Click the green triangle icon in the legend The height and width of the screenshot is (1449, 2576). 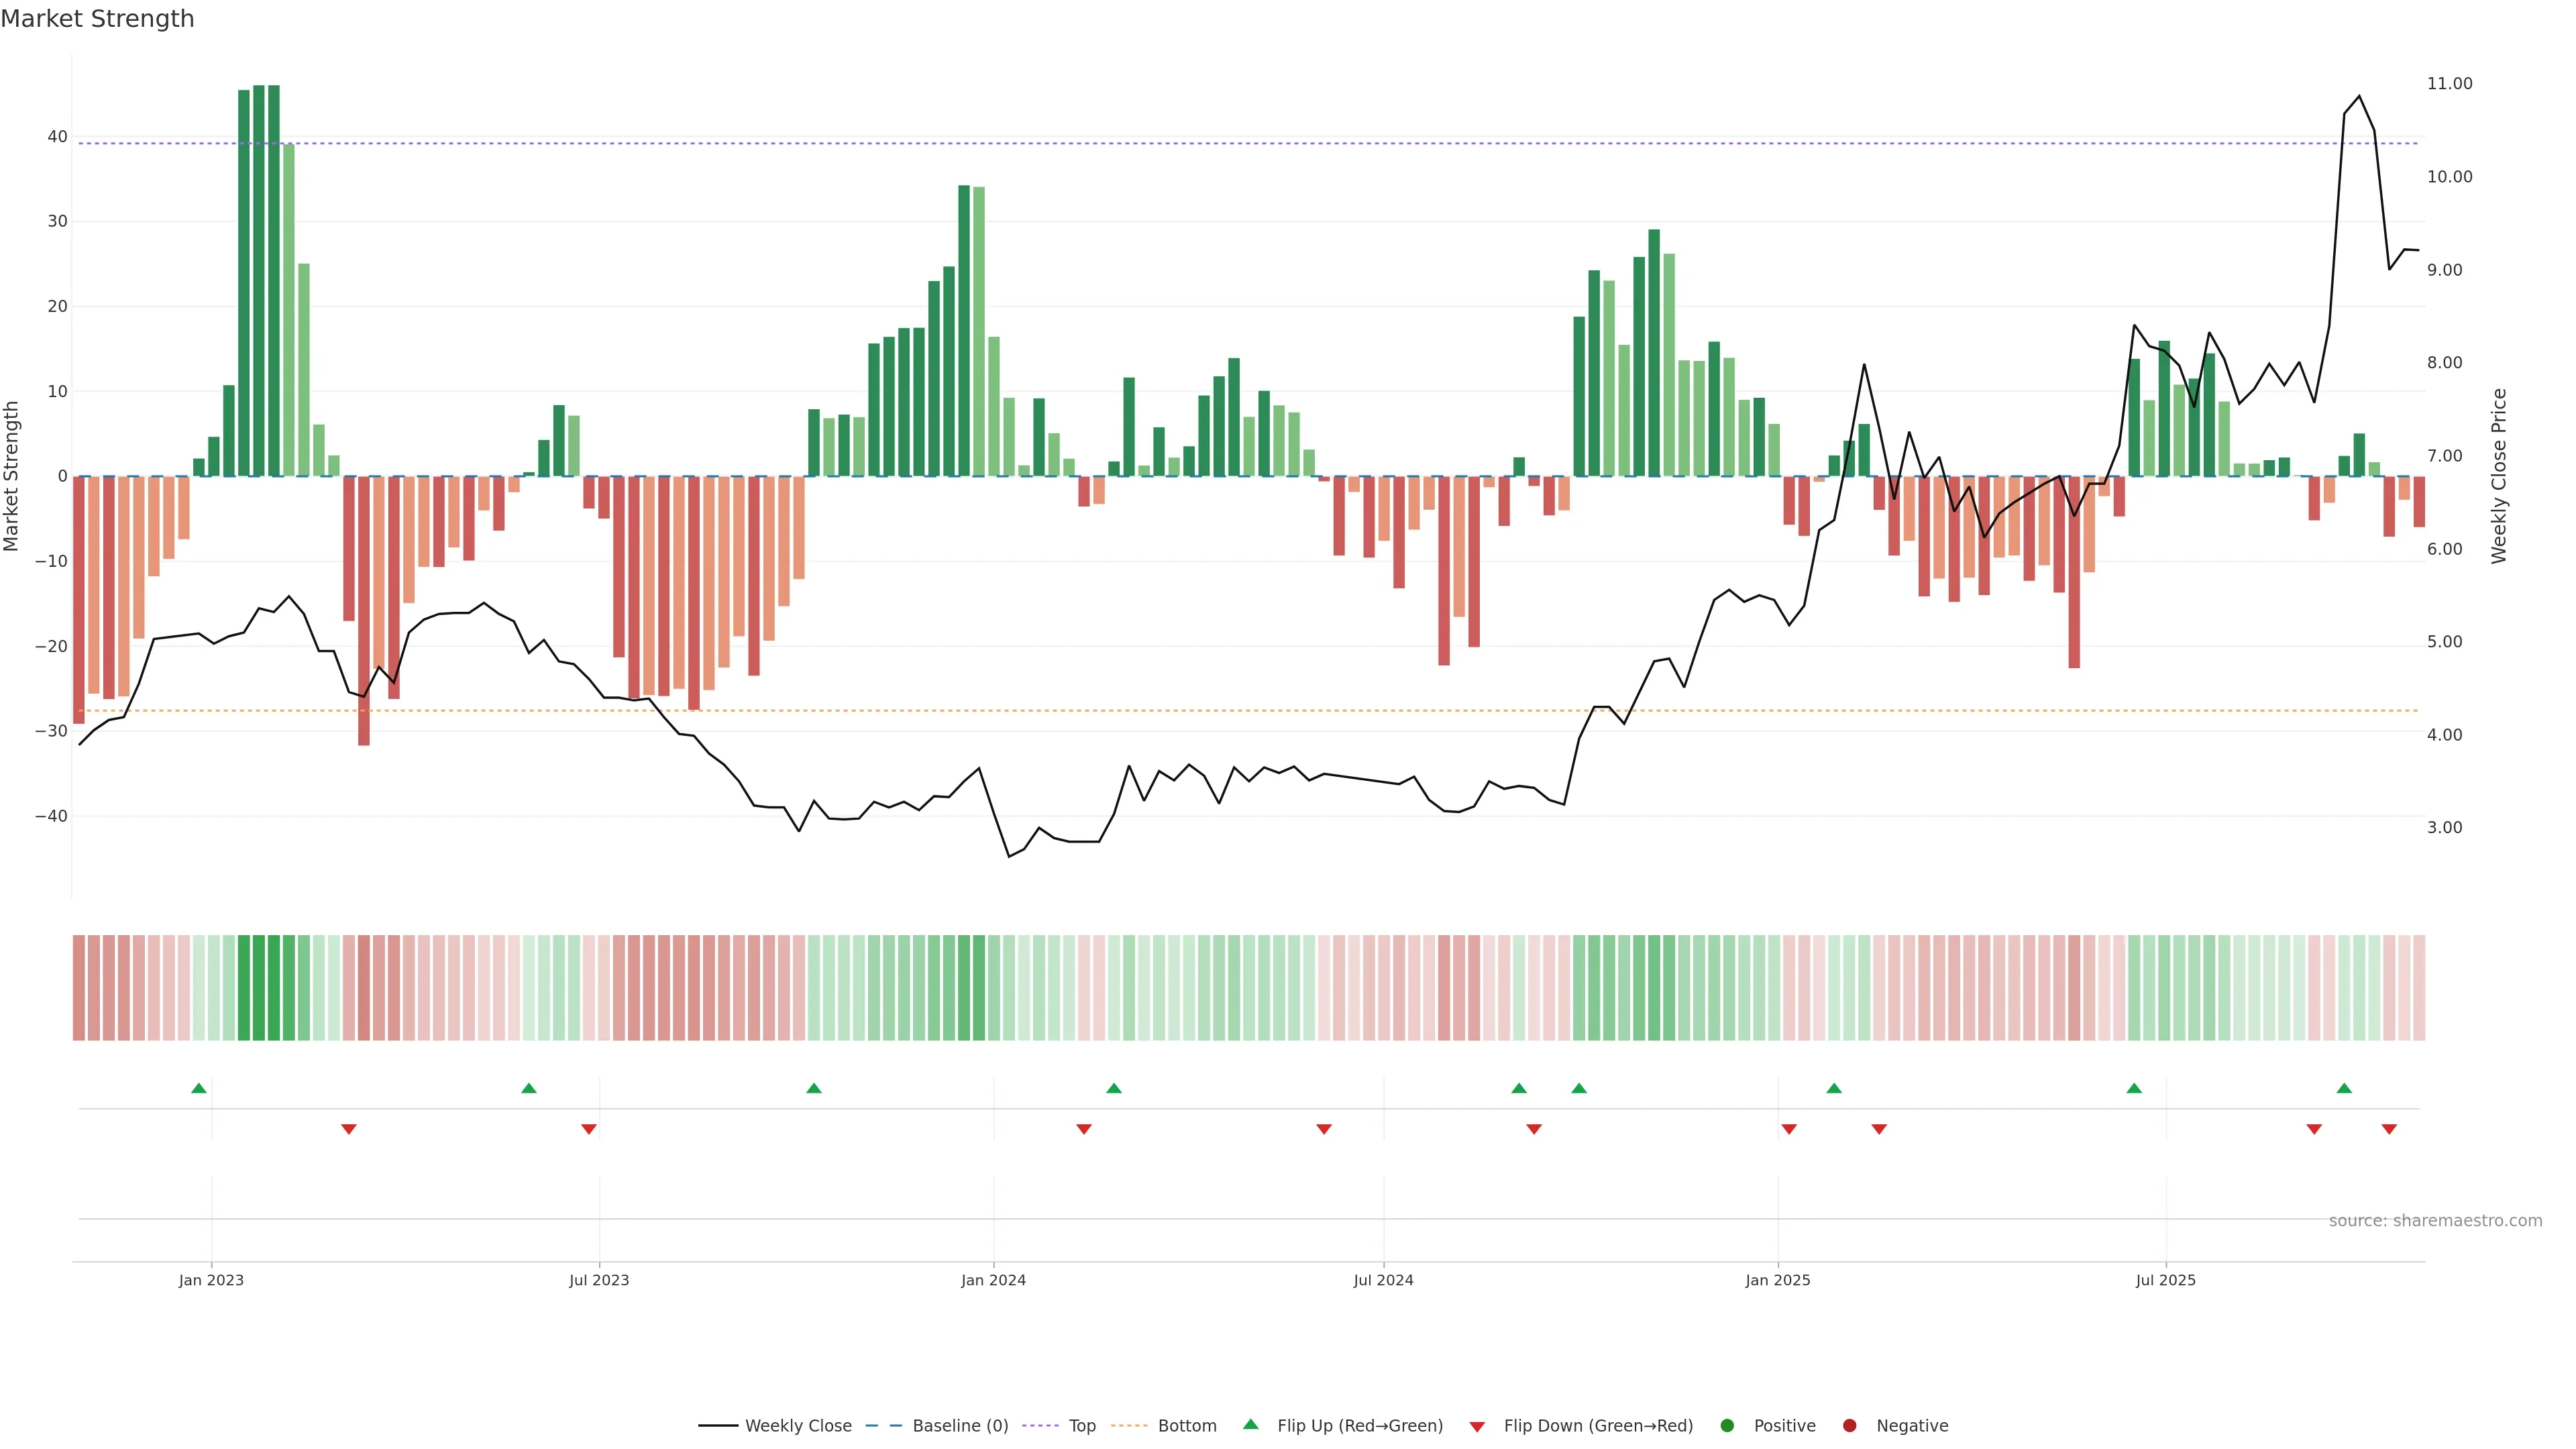point(1250,1425)
